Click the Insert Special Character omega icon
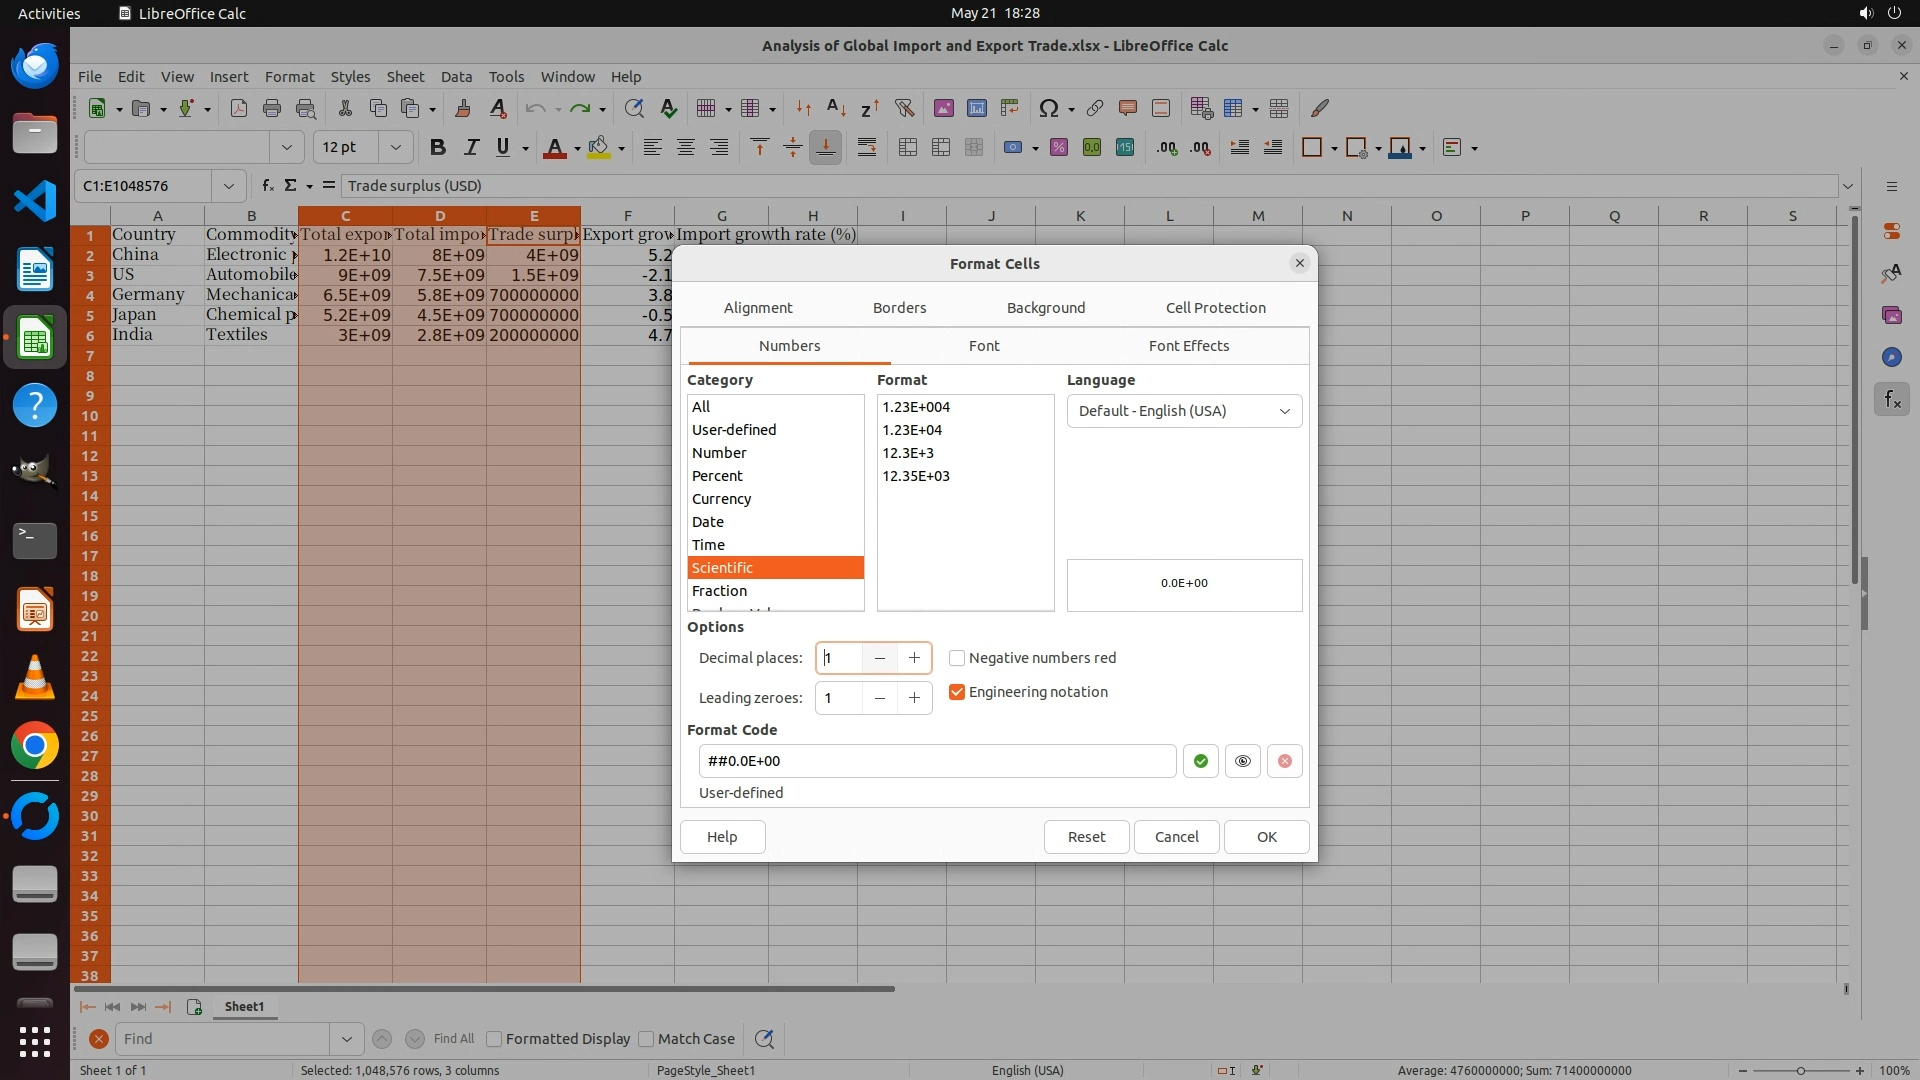Screen dimensions: 1920x1080 (1048, 108)
